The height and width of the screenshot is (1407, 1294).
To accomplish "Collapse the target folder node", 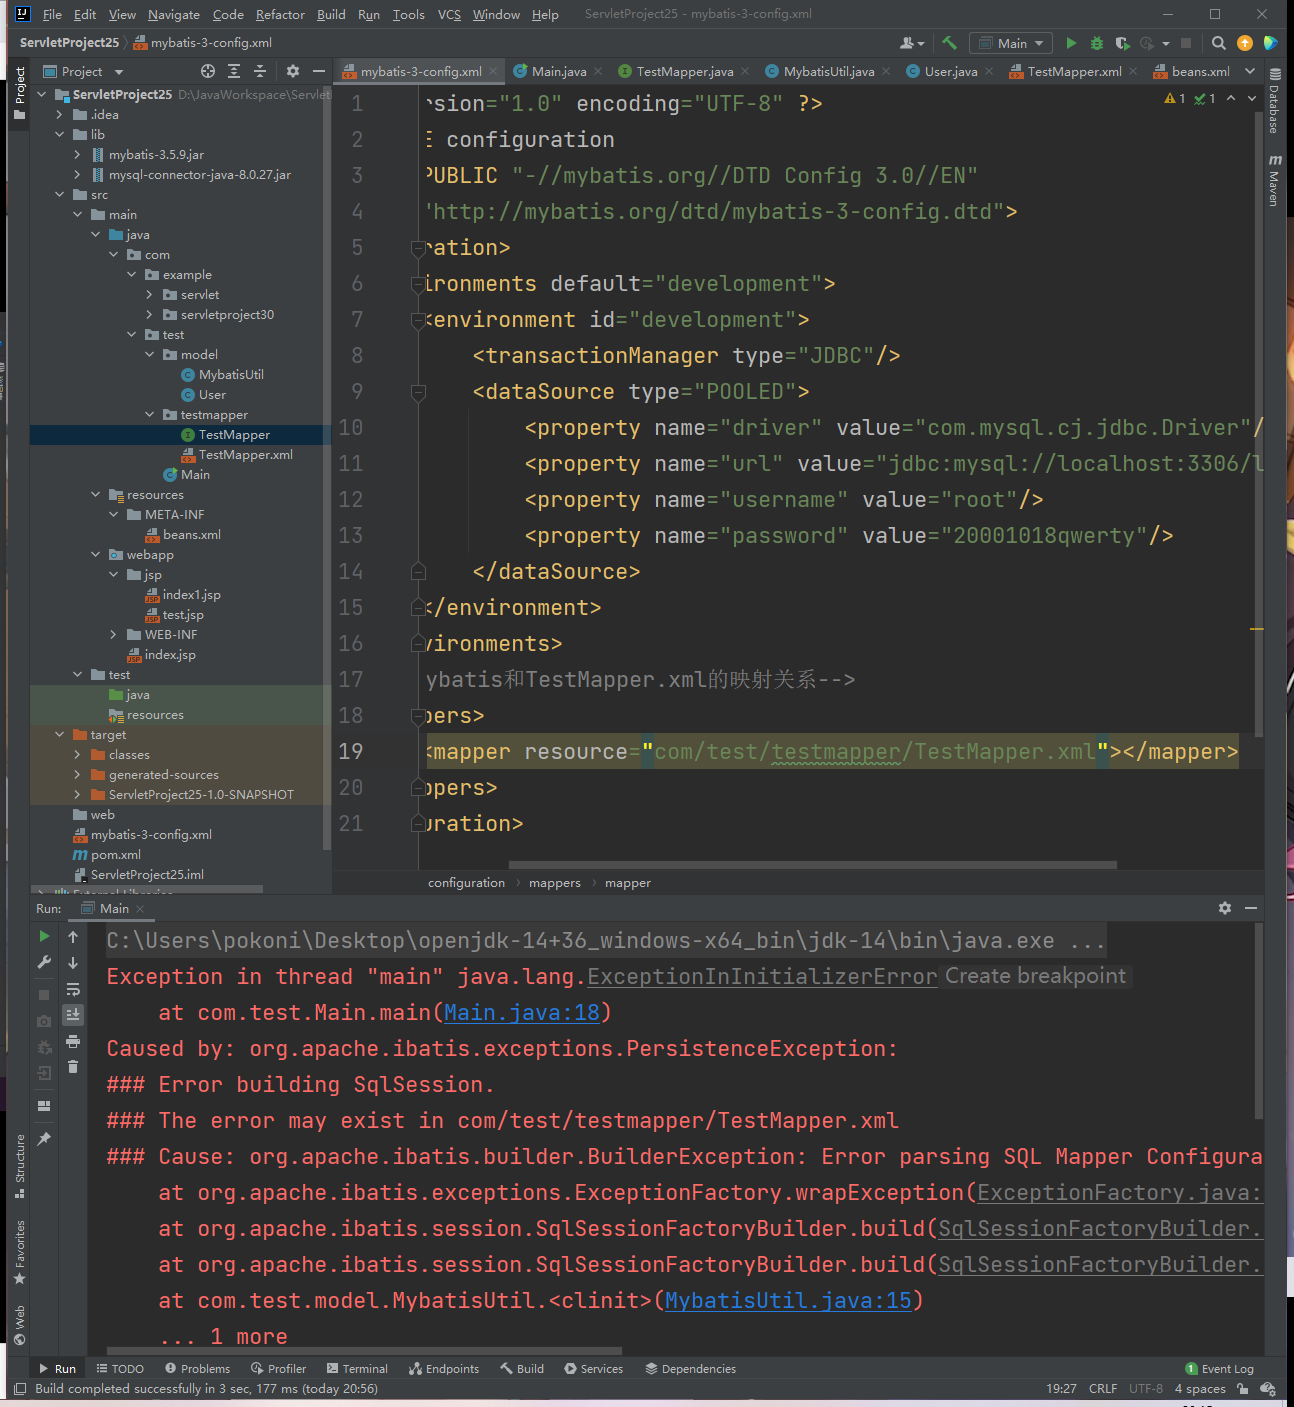I will (x=60, y=734).
